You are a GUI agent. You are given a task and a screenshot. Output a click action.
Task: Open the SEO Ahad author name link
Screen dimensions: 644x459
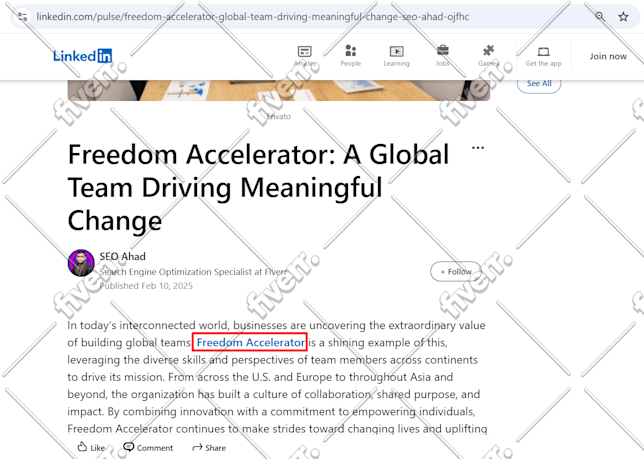pos(122,256)
